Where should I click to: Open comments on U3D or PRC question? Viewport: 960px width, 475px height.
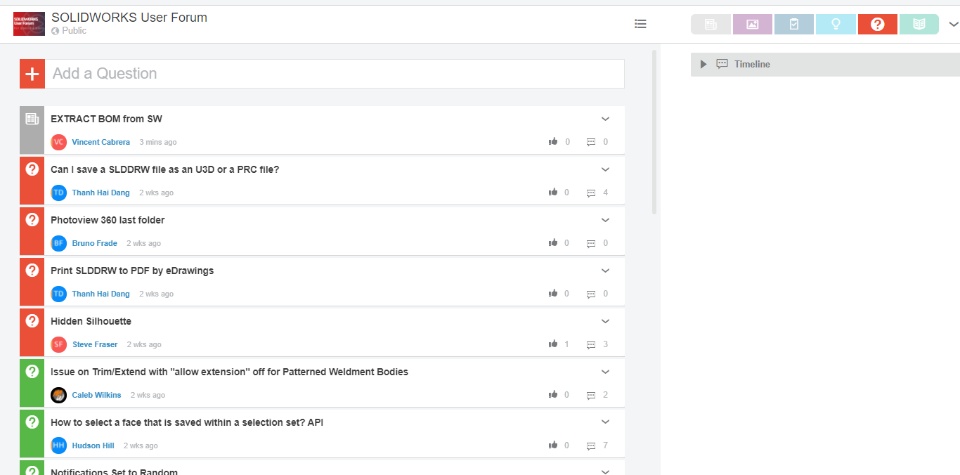click(x=591, y=193)
